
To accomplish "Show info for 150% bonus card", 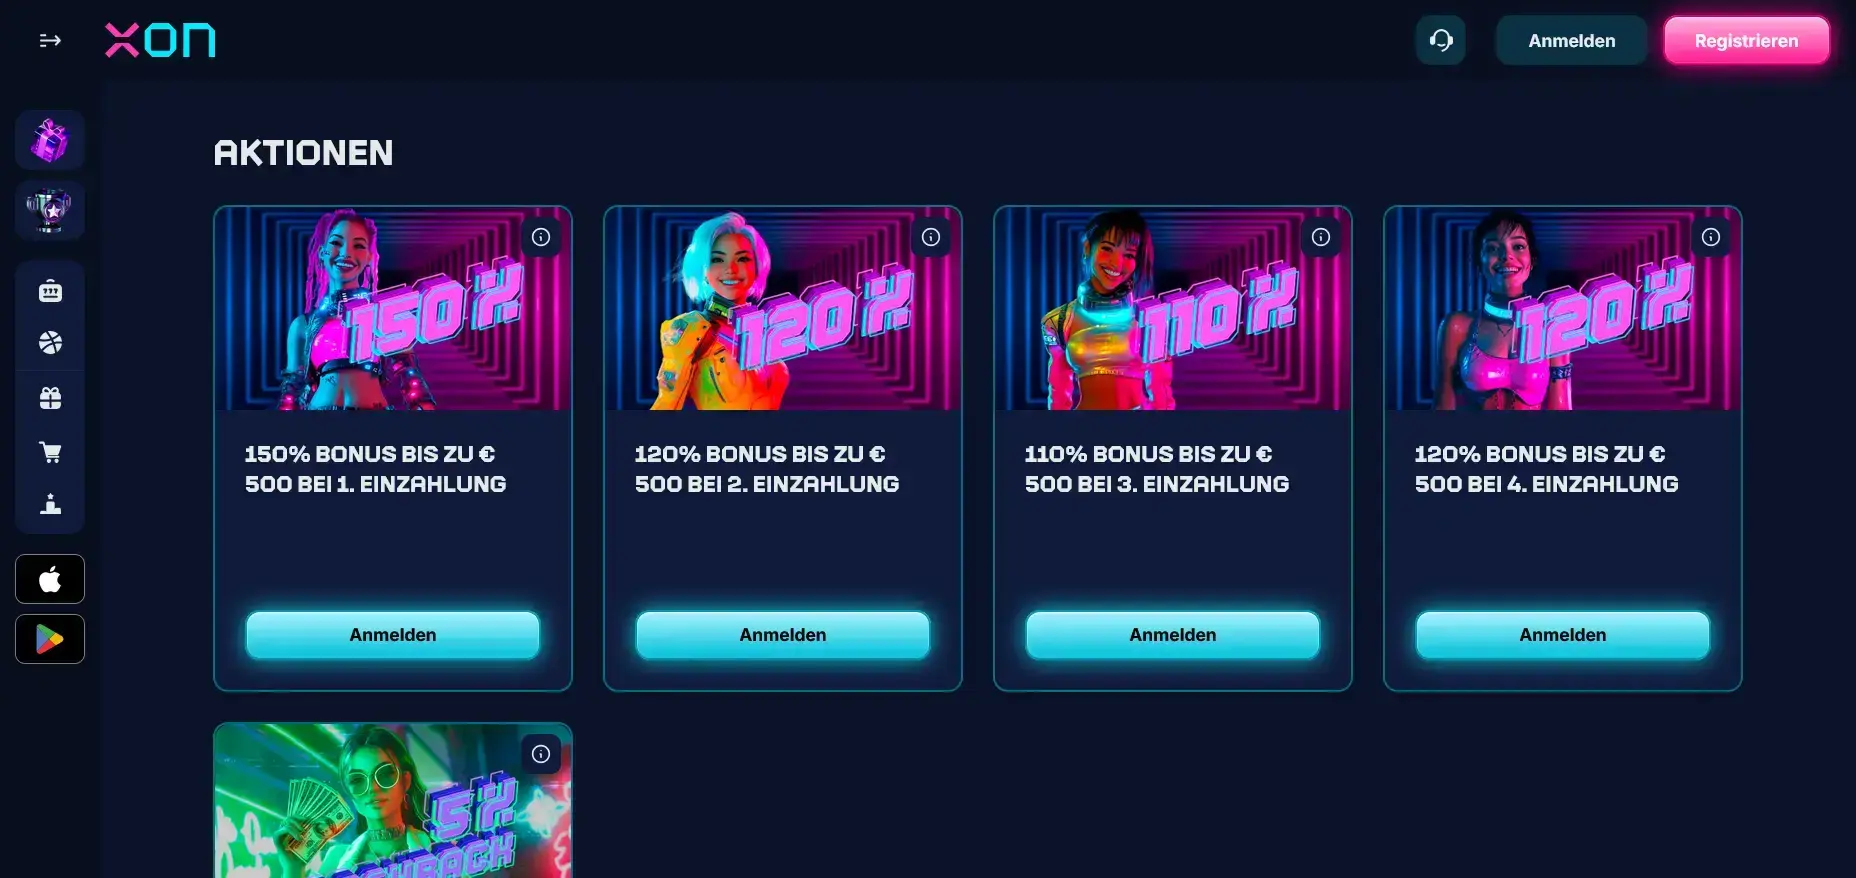I will click(x=541, y=237).
